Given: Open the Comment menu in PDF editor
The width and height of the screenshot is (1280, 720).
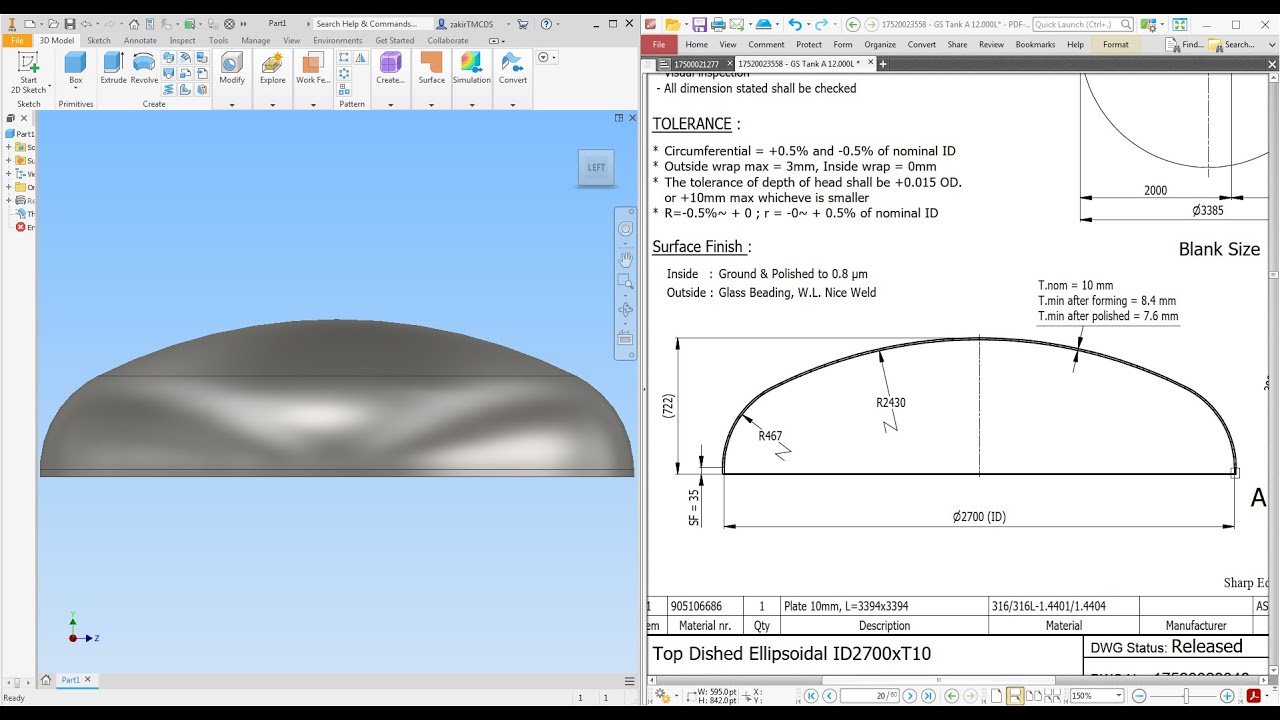Looking at the screenshot, I should [x=766, y=45].
